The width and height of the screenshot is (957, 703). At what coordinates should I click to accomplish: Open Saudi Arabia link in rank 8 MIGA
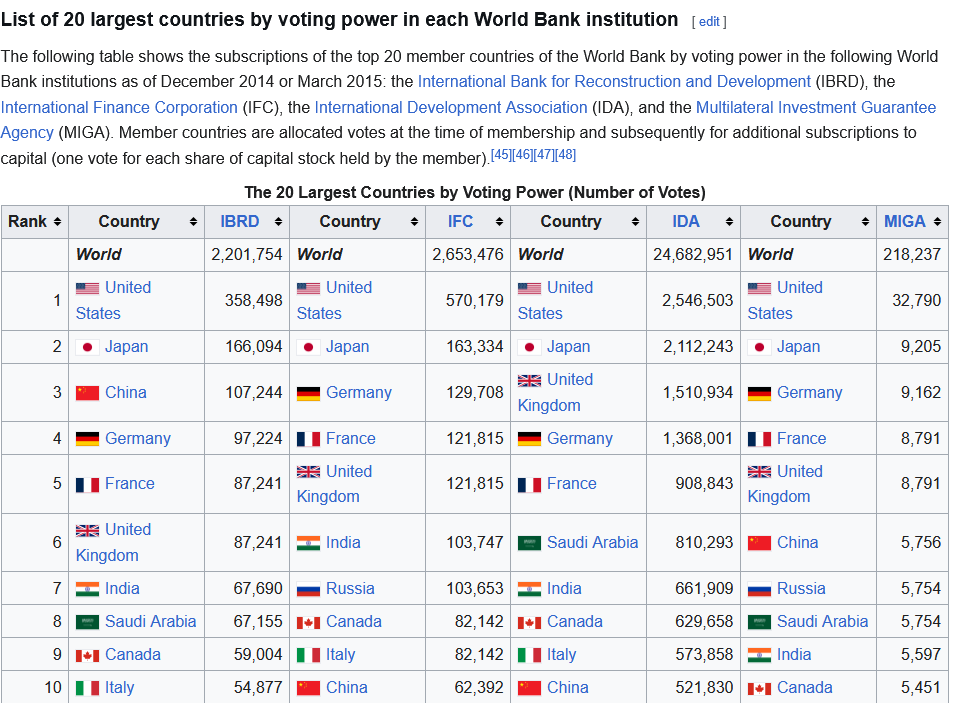click(x=823, y=622)
